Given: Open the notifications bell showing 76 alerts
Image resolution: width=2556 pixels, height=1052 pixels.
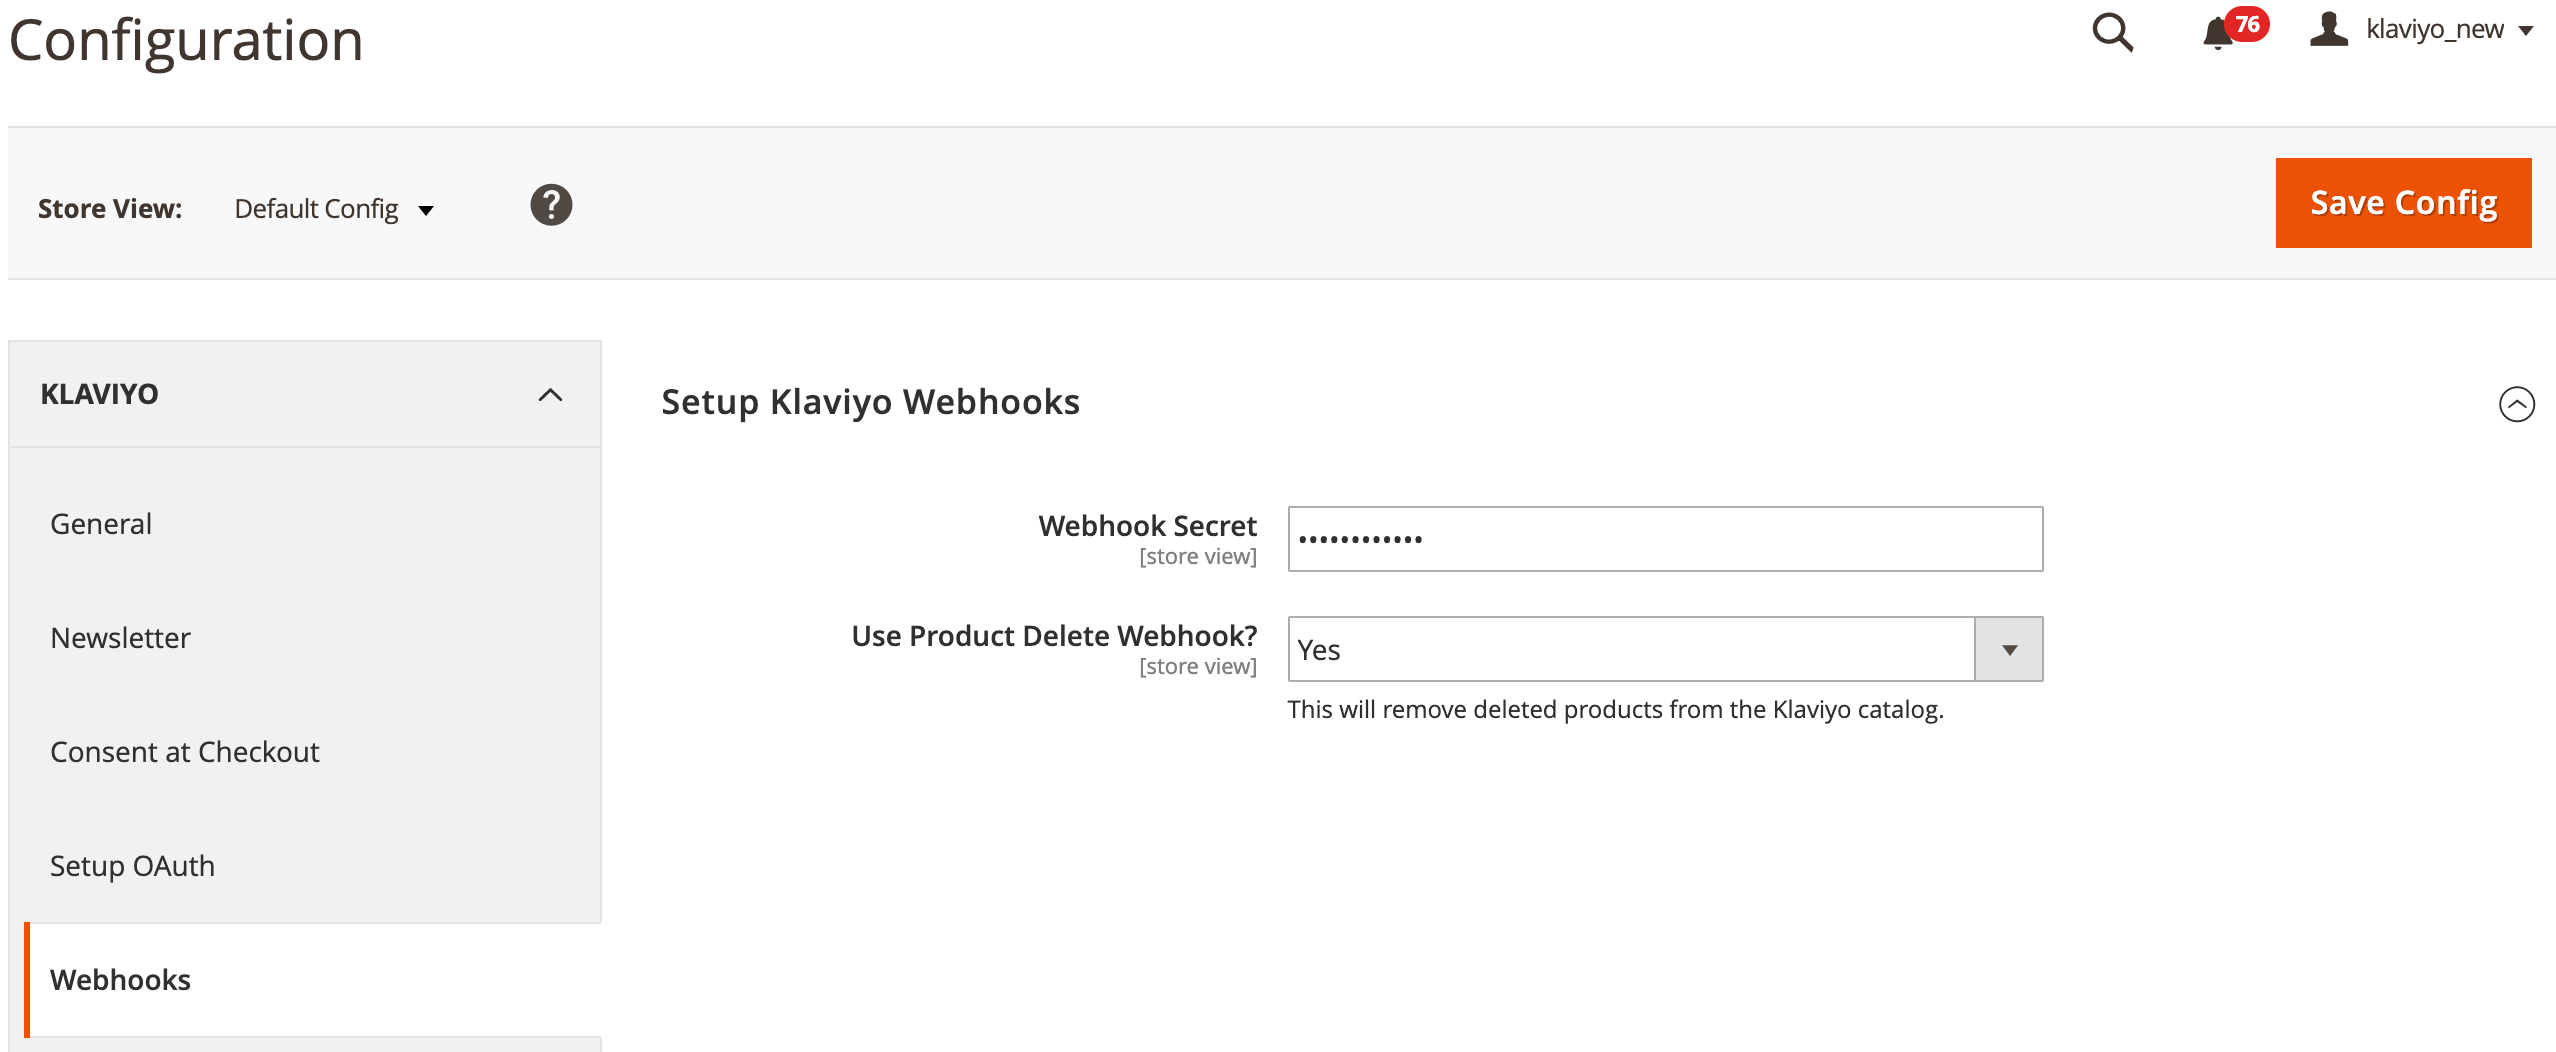Looking at the screenshot, I should point(2218,33).
